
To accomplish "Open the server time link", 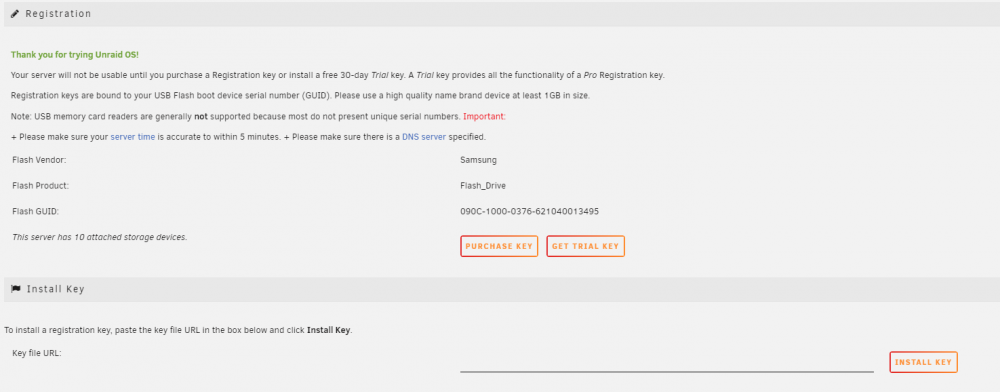I will pos(133,137).
